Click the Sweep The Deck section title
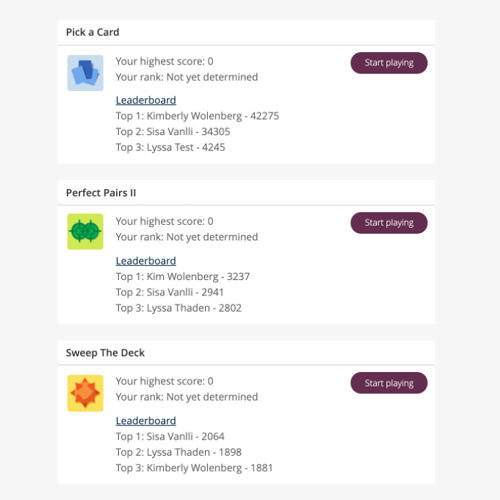Image resolution: width=500 pixels, height=500 pixels. click(x=105, y=353)
